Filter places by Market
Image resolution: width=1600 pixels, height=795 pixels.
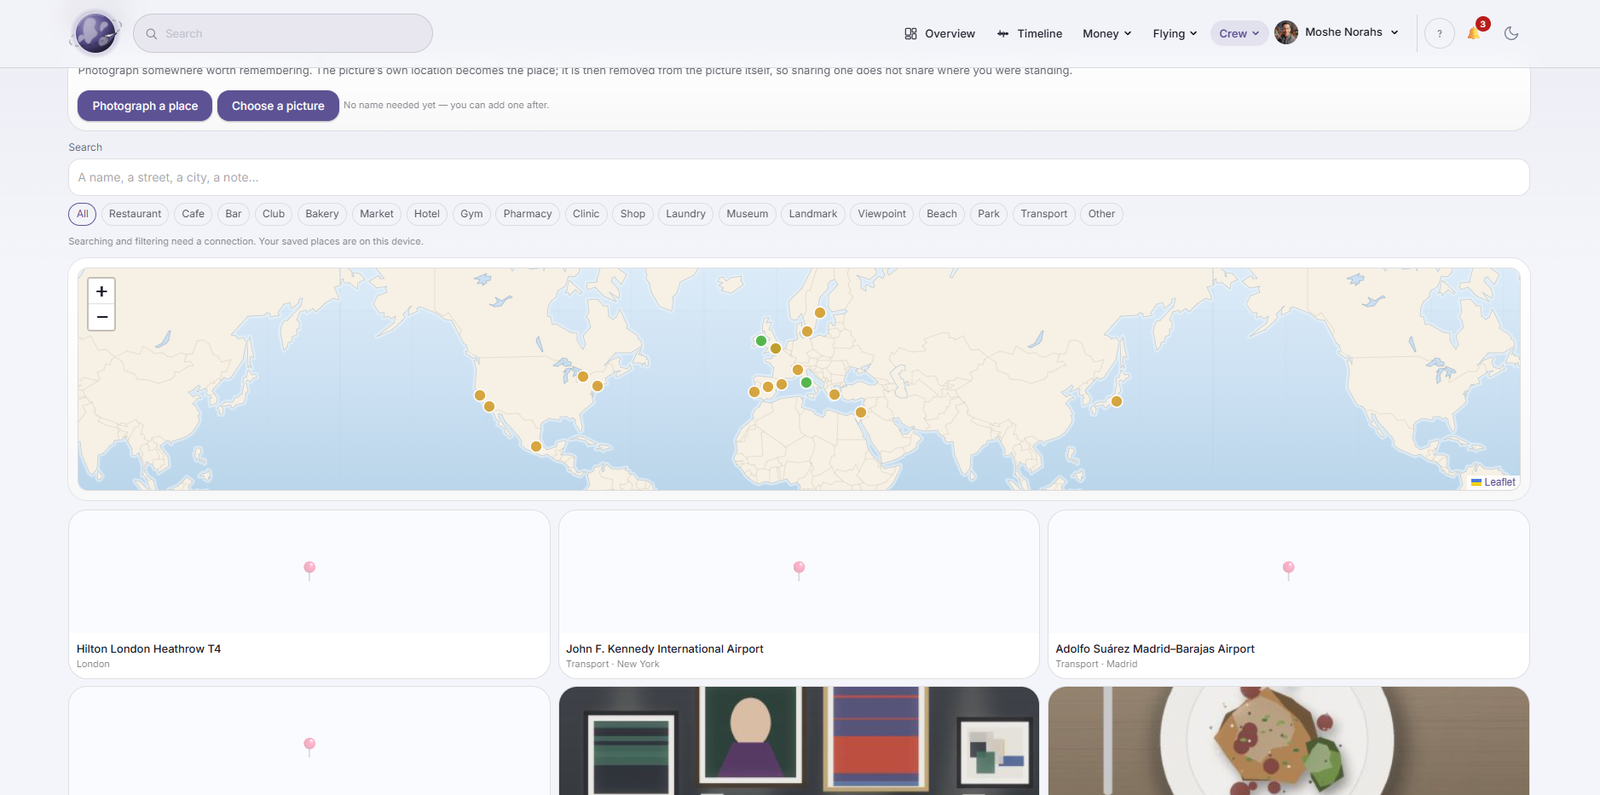pyautogui.click(x=377, y=214)
